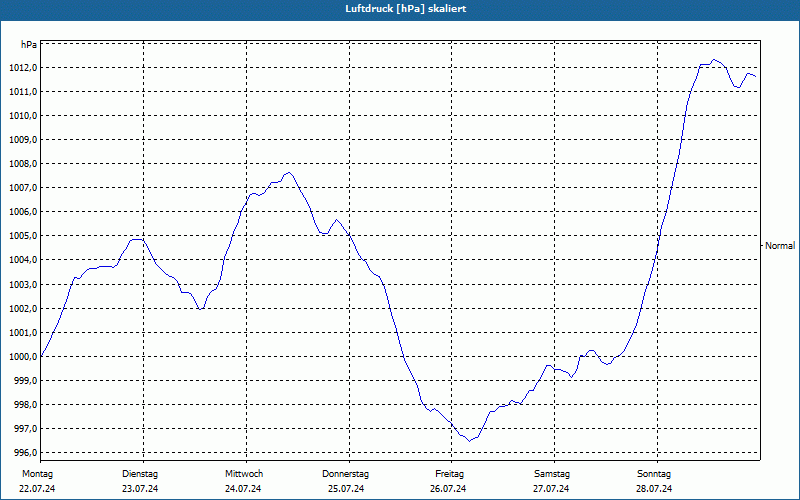Click the 1003,0 axis value
Viewport: 800px width, 500px height.
23,284
